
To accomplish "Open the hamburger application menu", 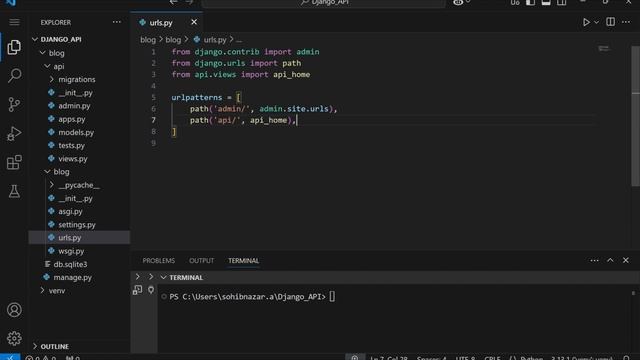I will 14,22.
